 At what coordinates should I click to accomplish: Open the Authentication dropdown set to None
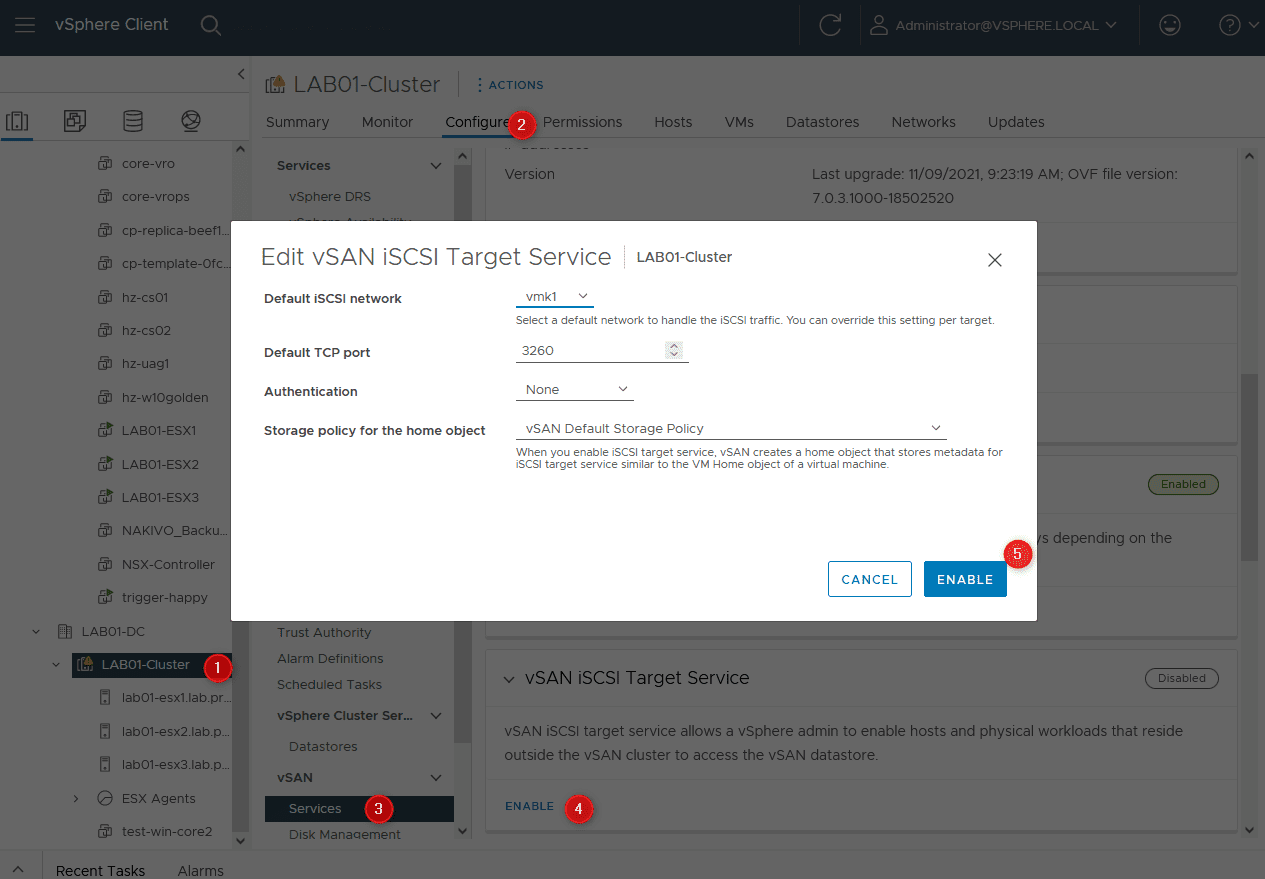(575, 389)
